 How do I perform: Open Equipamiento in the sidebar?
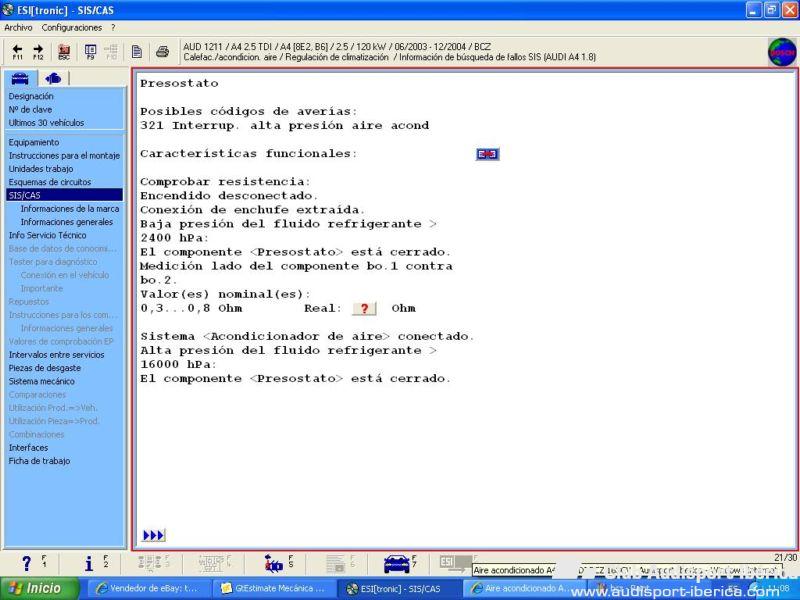[34, 142]
